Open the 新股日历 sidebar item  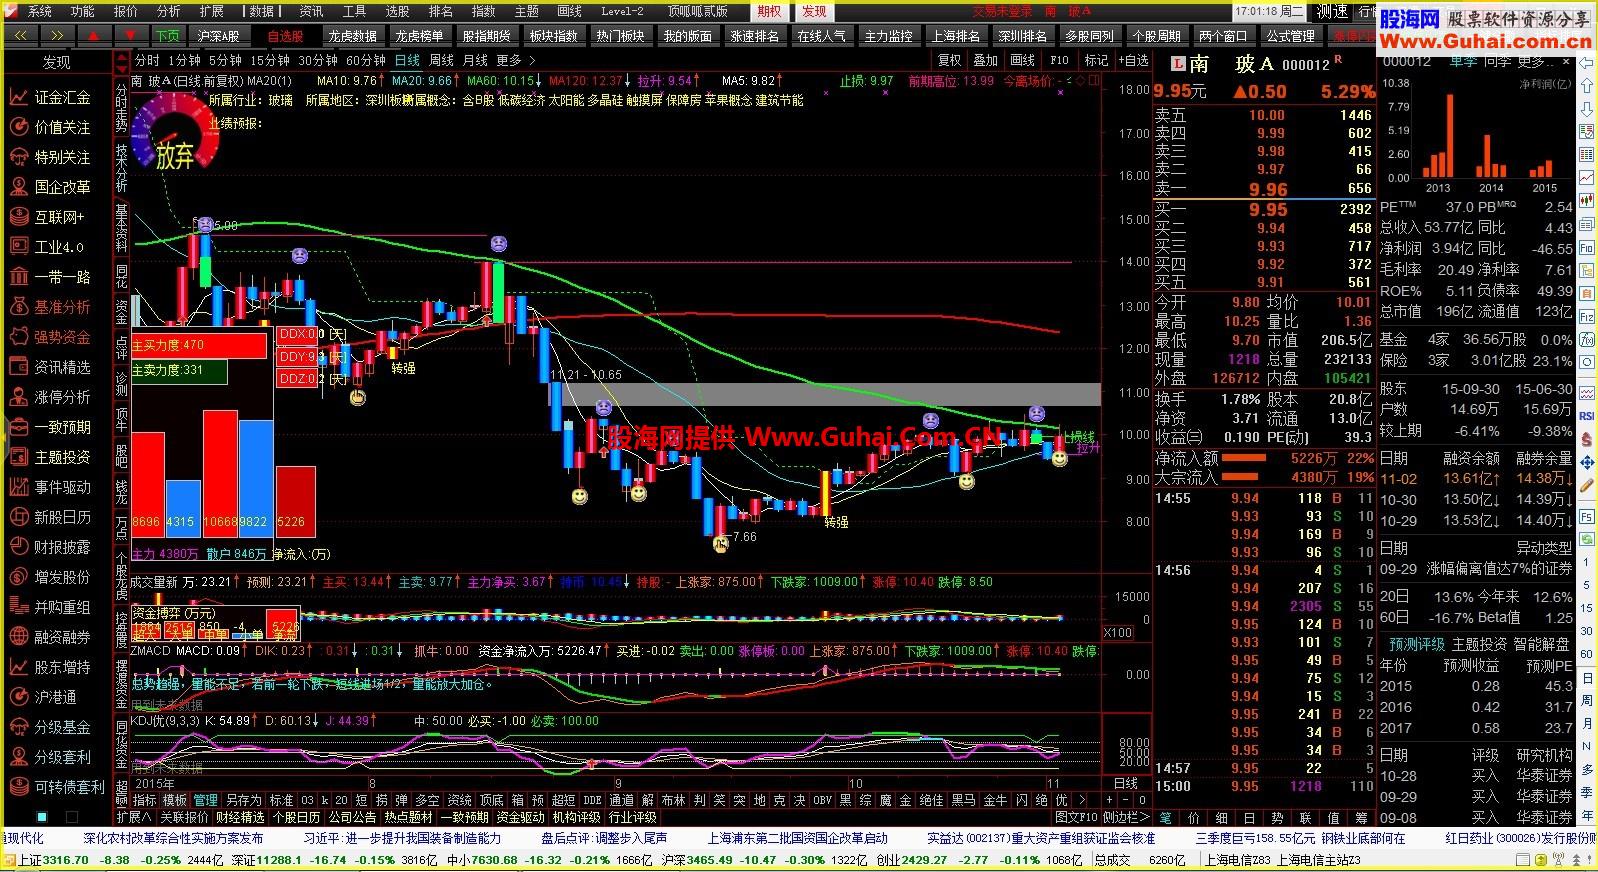(x=52, y=517)
